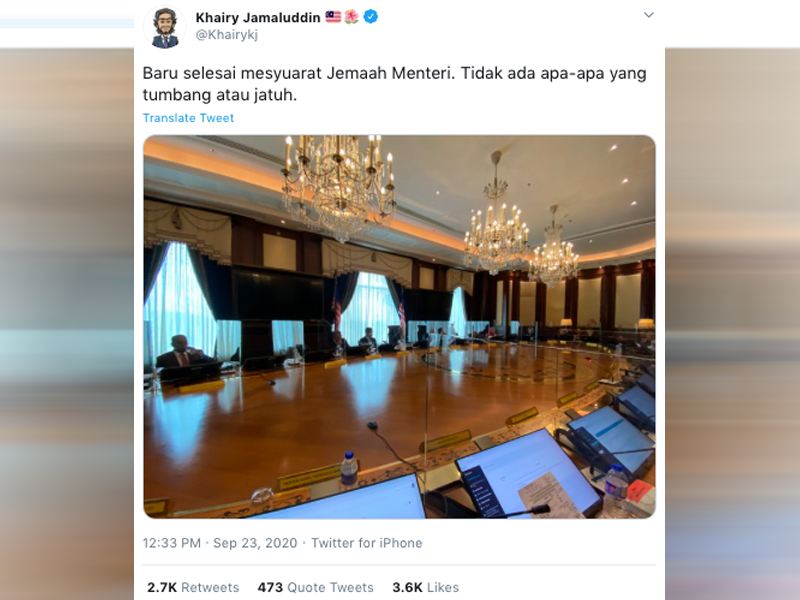Click the water bottle on the table in the photo
800x600 pixels.
click(x=348, y=470)
